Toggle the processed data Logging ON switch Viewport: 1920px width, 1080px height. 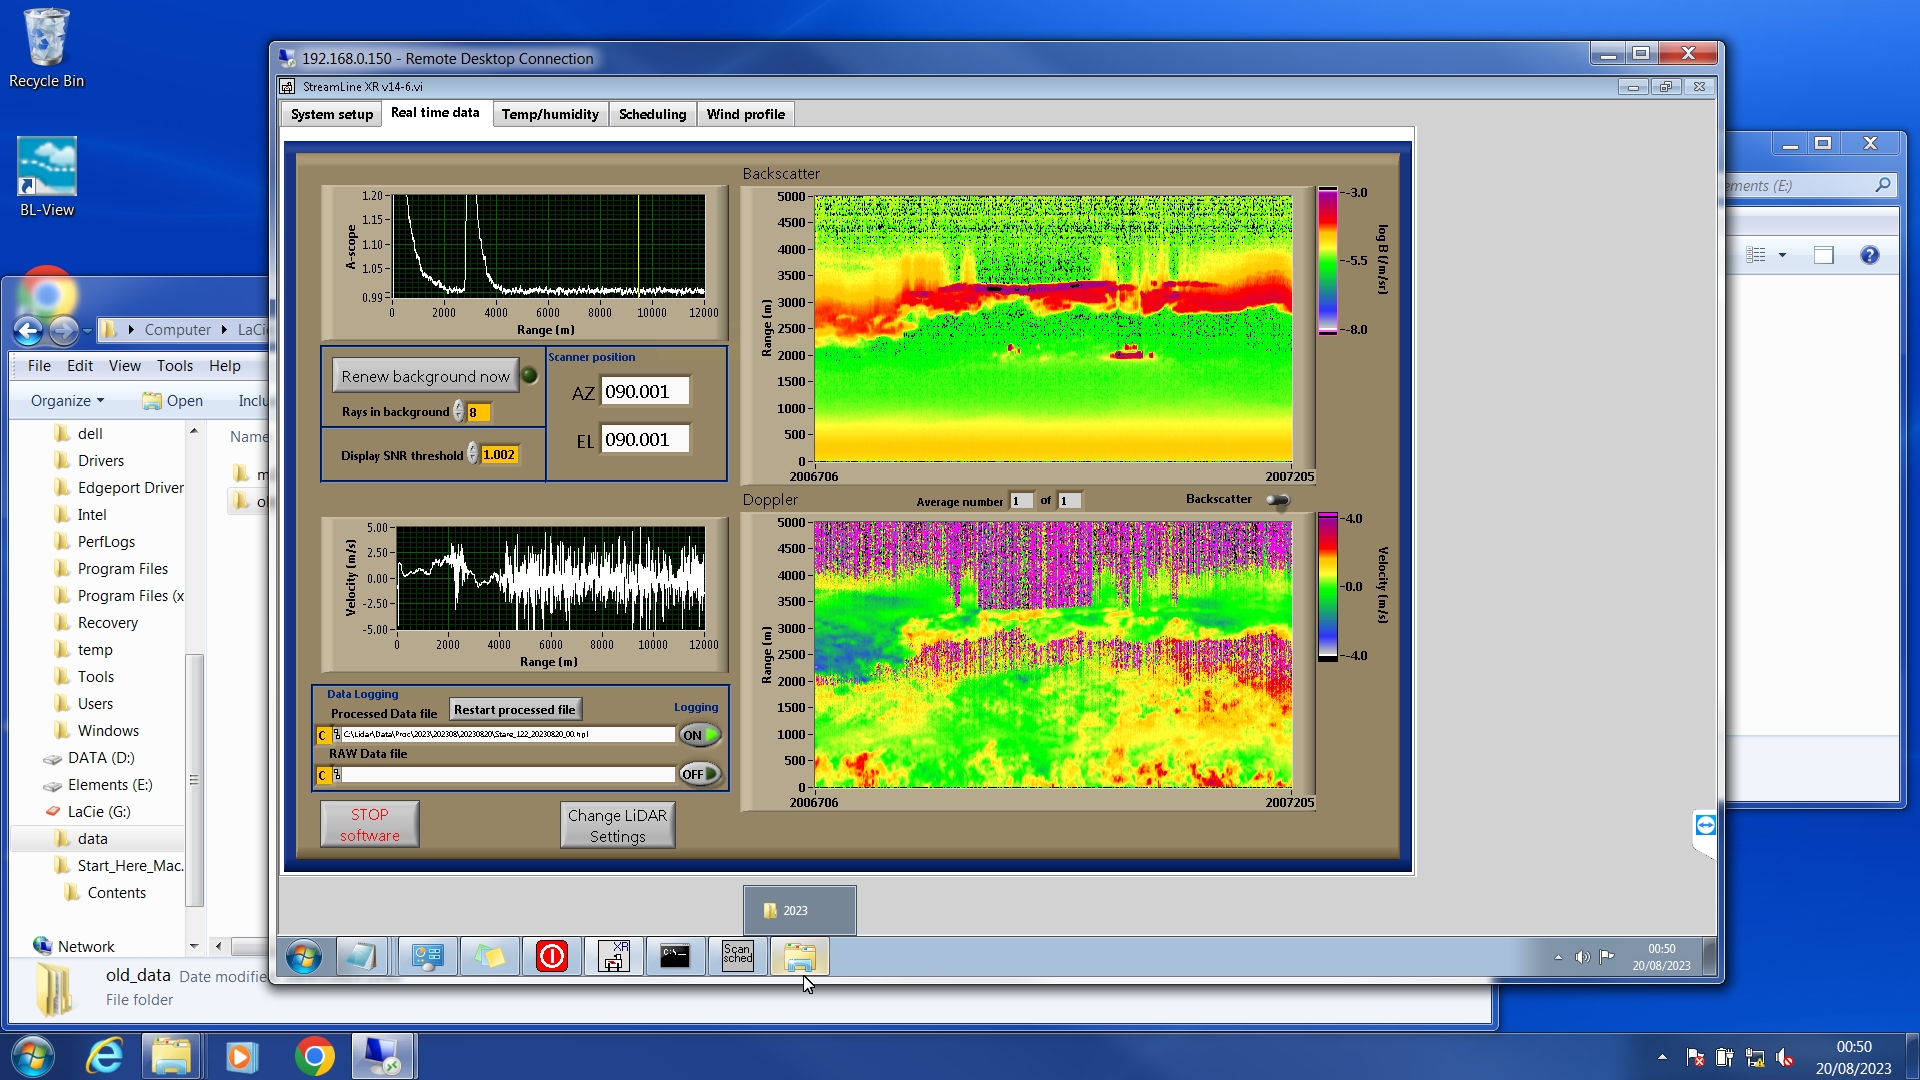click(x=700, y=735)
